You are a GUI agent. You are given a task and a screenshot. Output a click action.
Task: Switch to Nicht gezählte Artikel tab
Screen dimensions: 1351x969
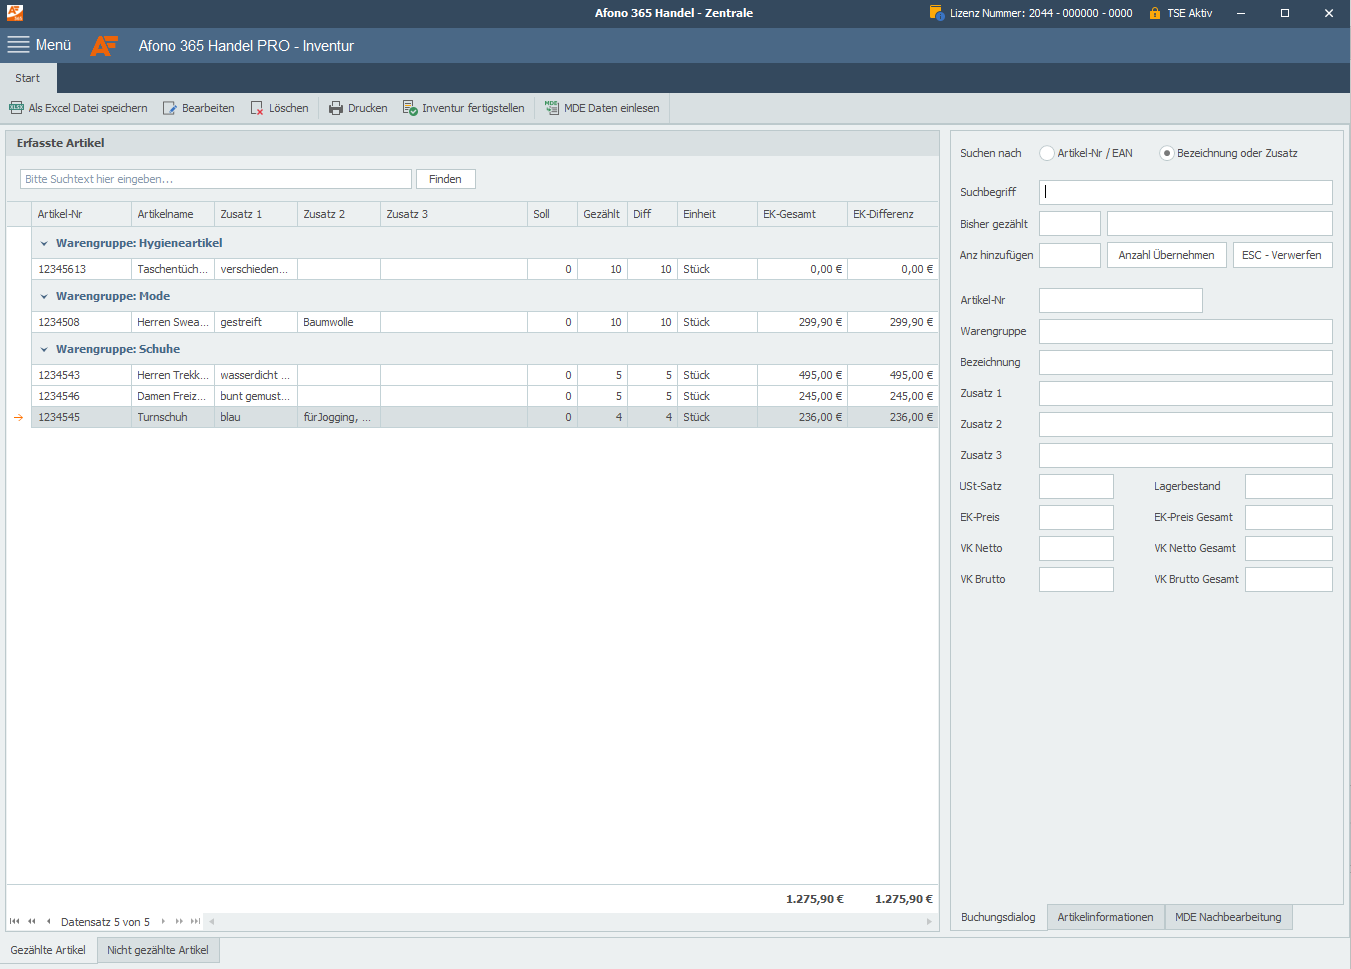click(158, 950)
